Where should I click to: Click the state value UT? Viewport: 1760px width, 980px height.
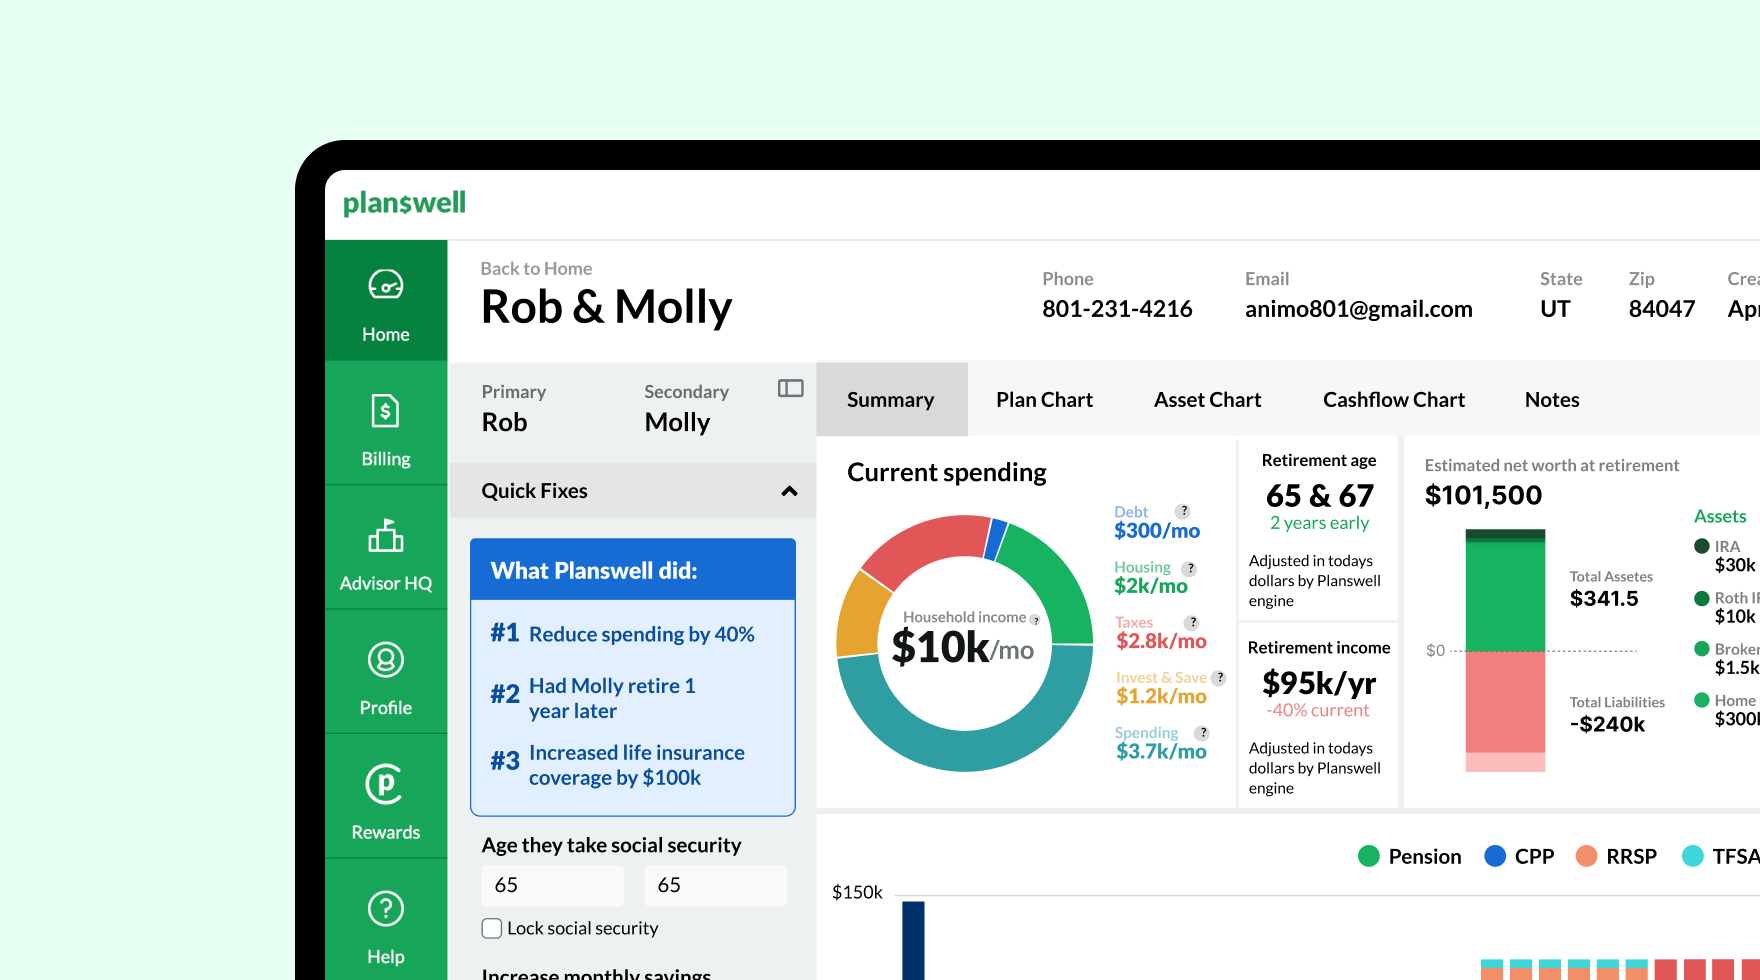click(x=1555, y=309)
